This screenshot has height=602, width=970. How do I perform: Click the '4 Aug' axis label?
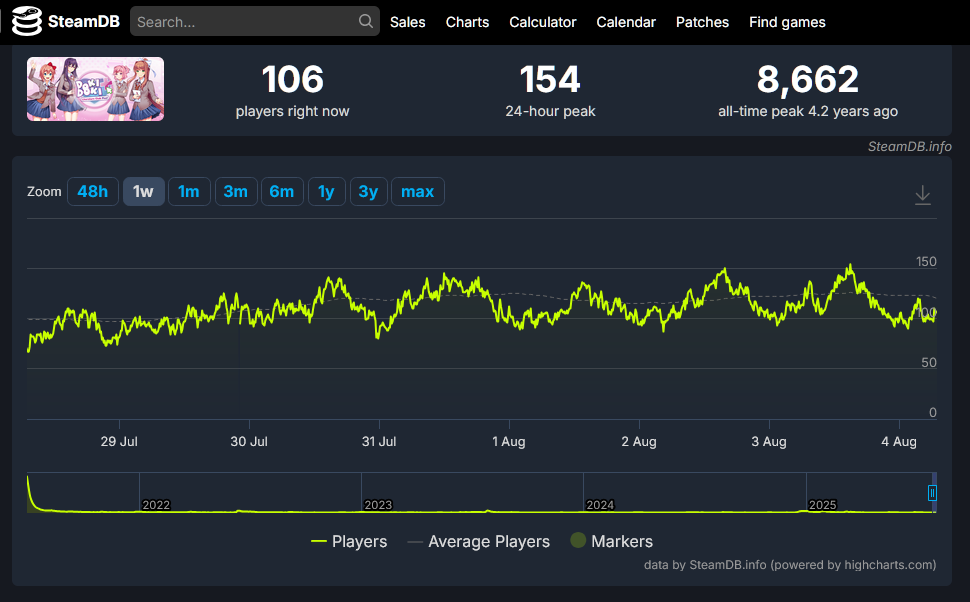pyautogui.click(x=899, y=442)
